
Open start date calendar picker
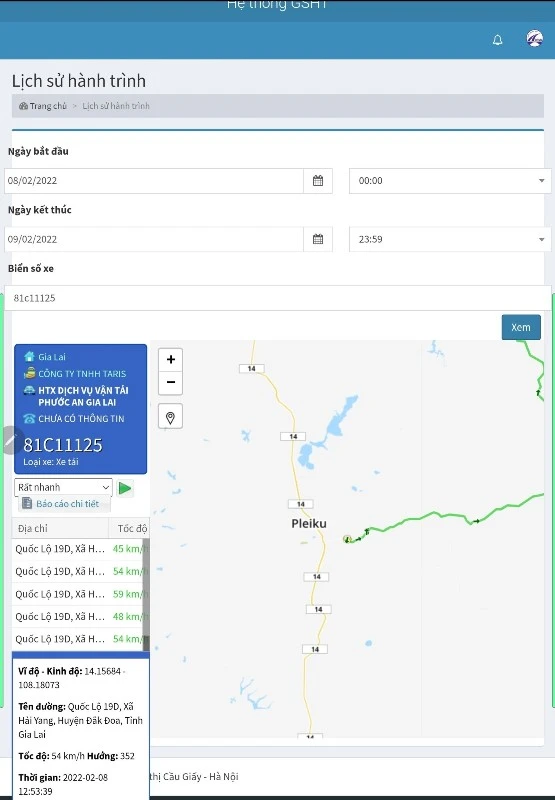pos(318,181)
